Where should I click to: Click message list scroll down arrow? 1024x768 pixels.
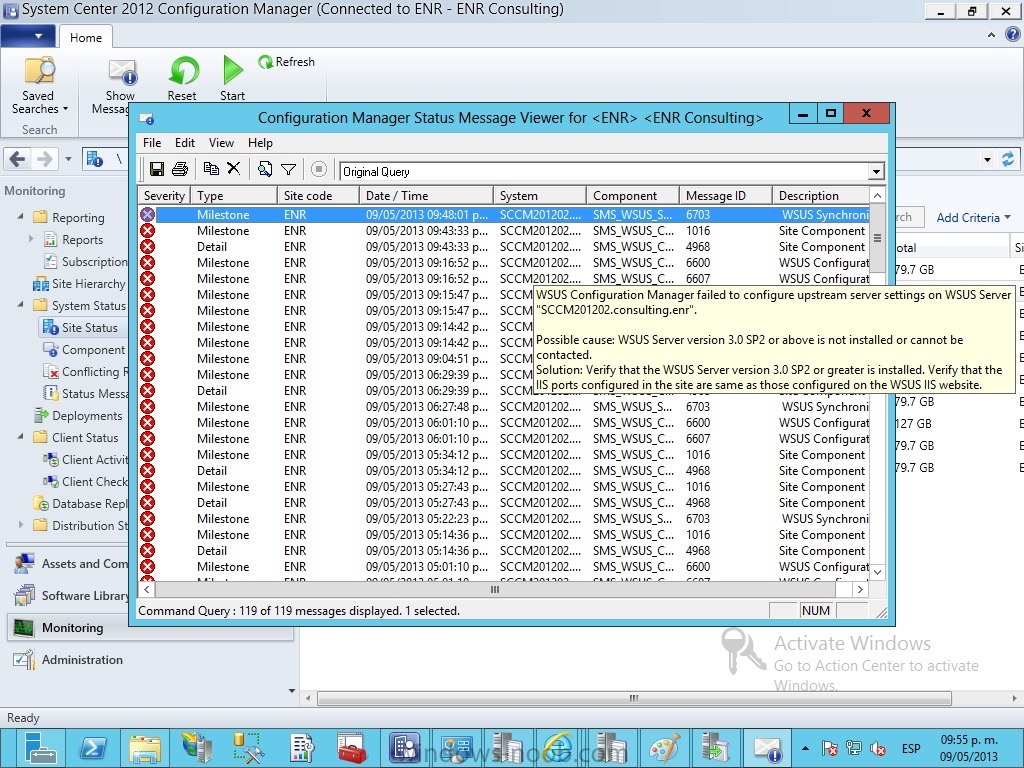[878, 571]
